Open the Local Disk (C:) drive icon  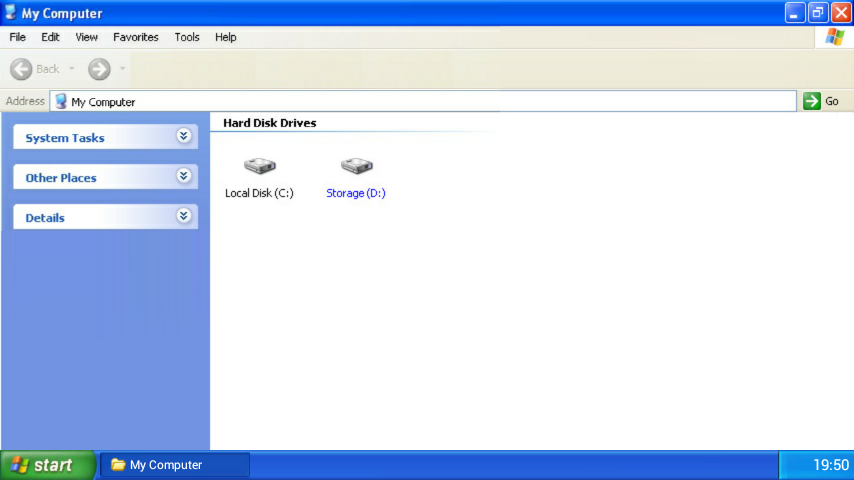tap(260, 166)
